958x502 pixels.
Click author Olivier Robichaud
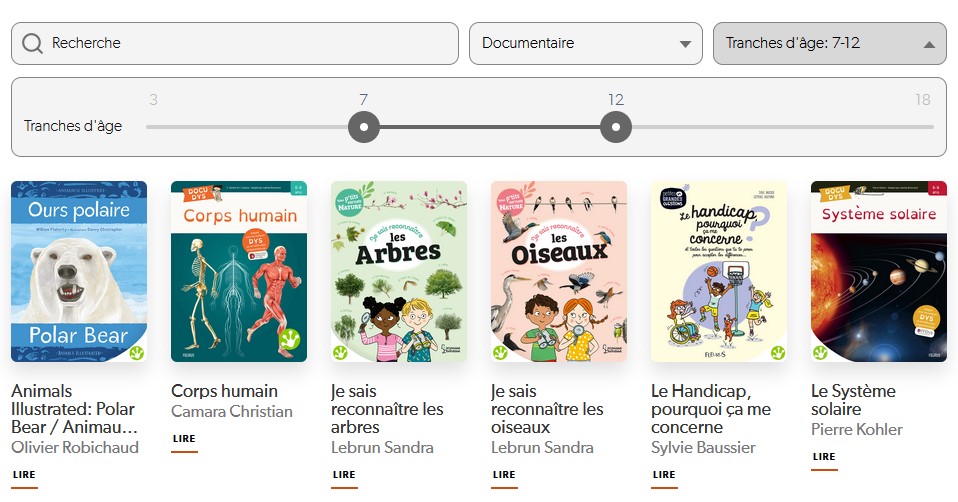[x=75, y=448]
